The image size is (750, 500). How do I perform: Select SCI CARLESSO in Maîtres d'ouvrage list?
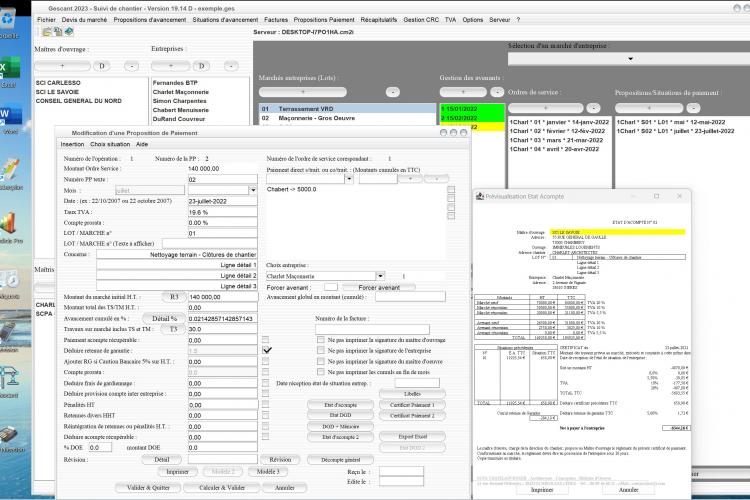click(x=58, y=83)
